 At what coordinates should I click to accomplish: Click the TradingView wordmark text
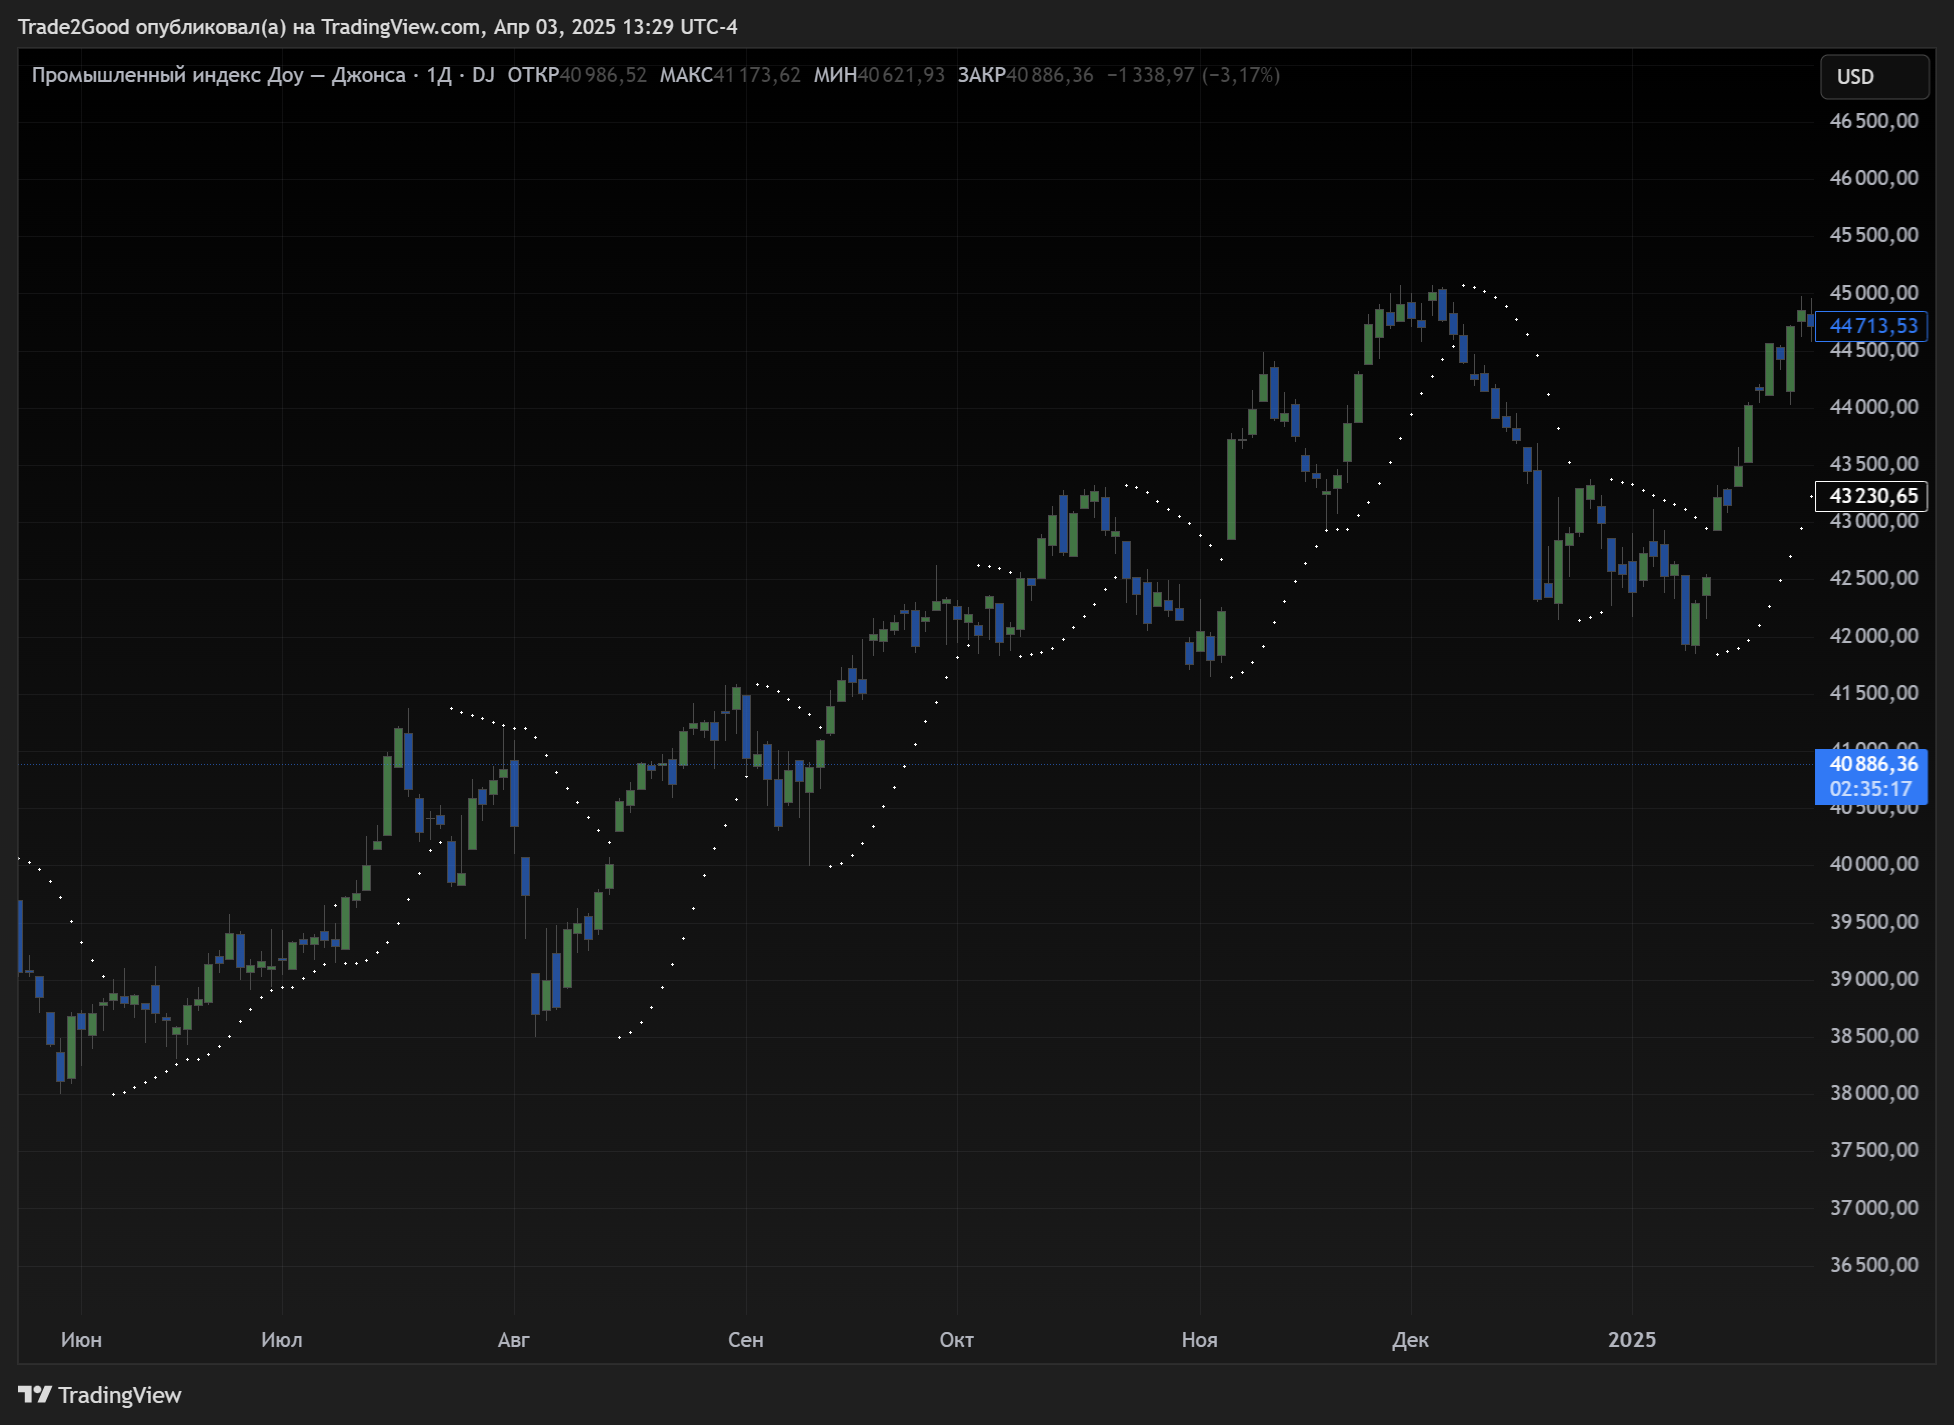(x=120, y=1395)
